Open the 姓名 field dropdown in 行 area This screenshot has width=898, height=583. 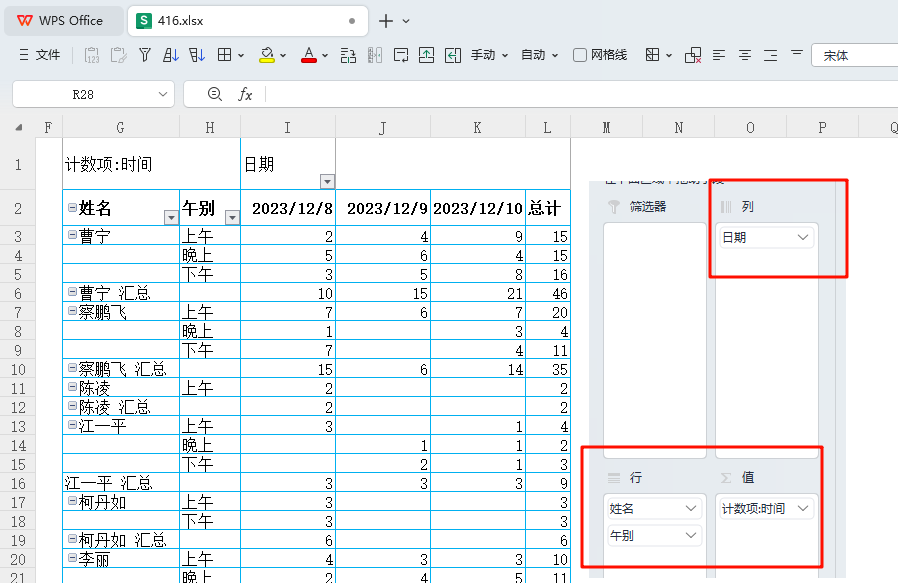[691, 508]
